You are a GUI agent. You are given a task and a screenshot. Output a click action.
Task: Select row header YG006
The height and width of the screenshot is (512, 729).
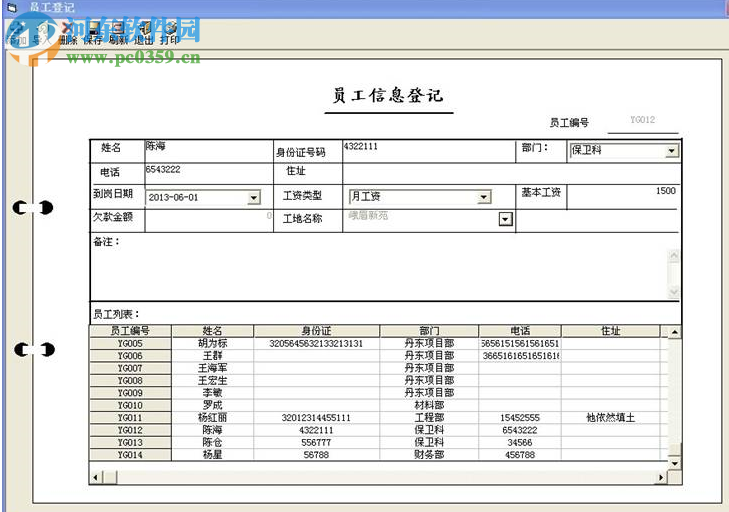[x=130, y=356]
